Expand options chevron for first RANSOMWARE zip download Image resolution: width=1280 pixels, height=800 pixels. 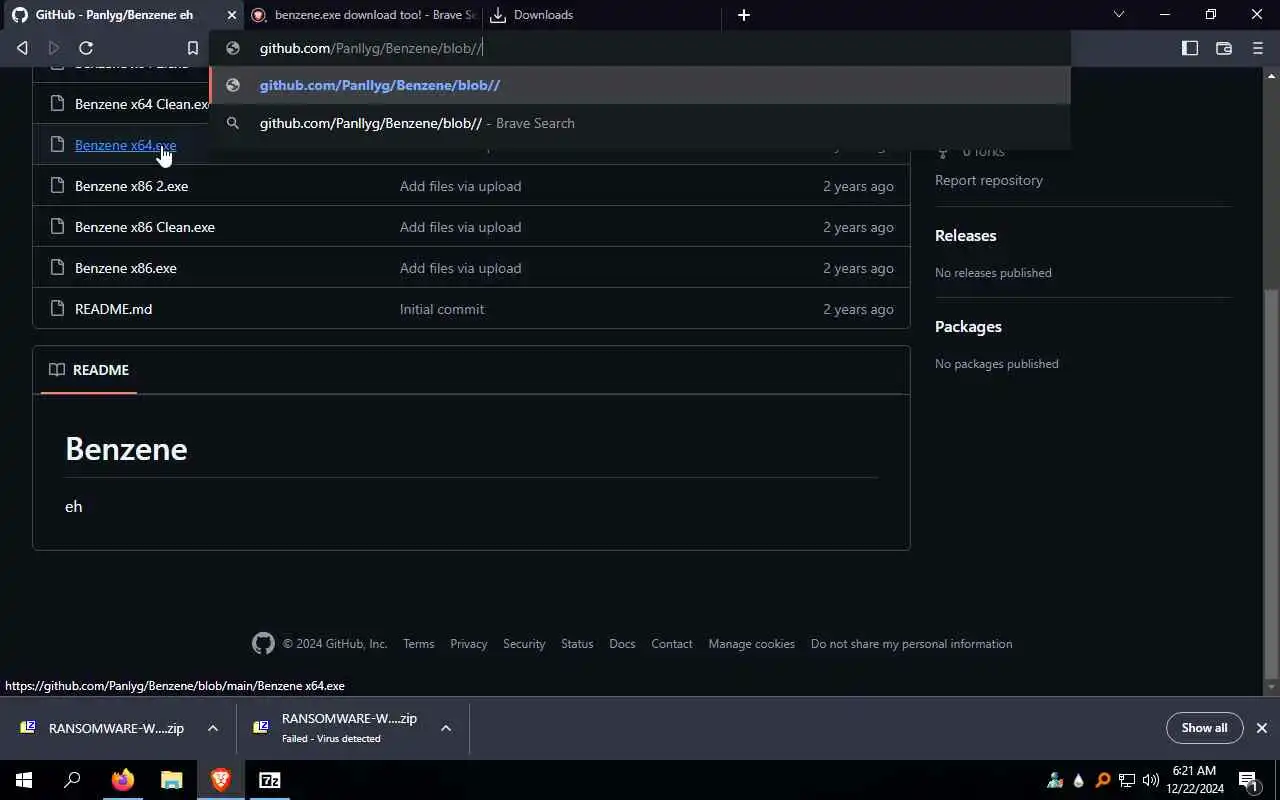click(x=213, y=728)
